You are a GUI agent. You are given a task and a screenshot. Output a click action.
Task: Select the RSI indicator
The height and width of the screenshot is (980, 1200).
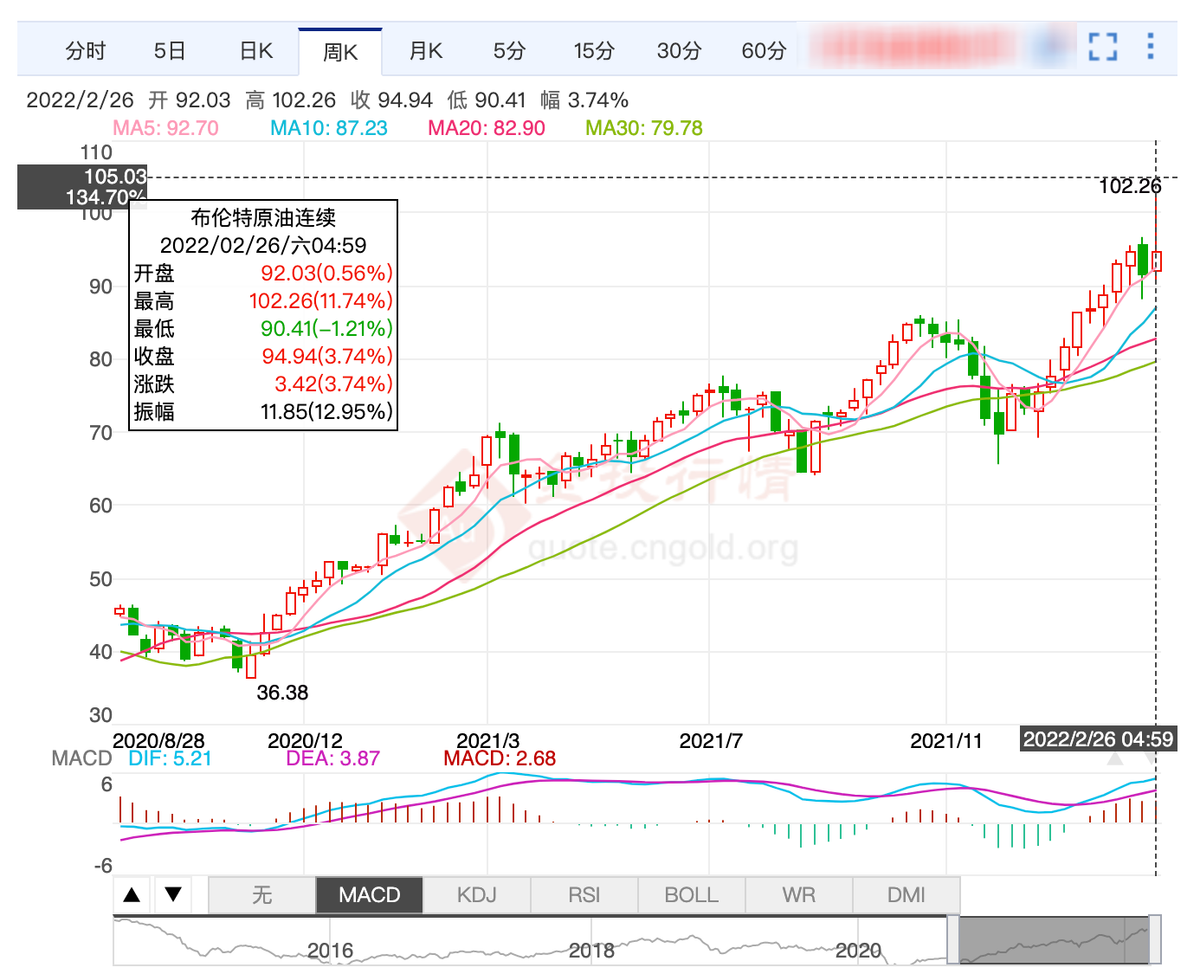pyautogui.click(x=583, y=894)
